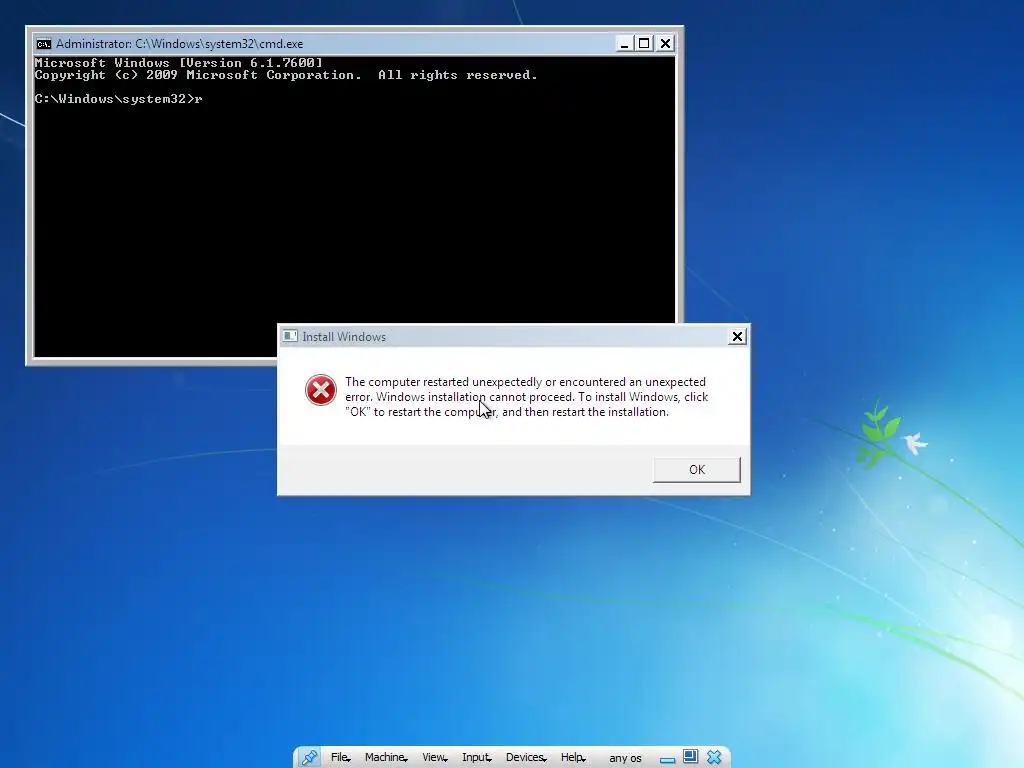Open the Help menu in VM toolbar

coord(573,757)
